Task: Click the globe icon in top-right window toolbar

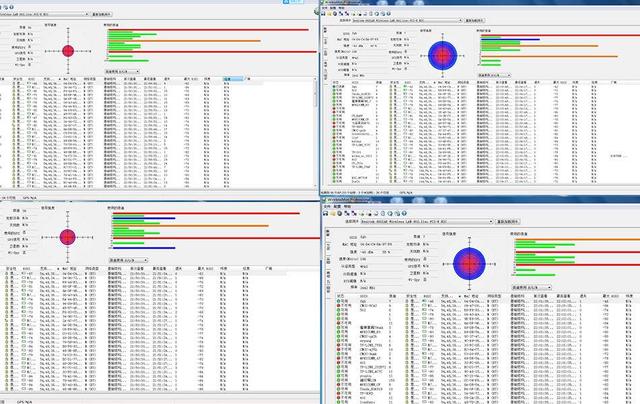Action: (335, 13)
